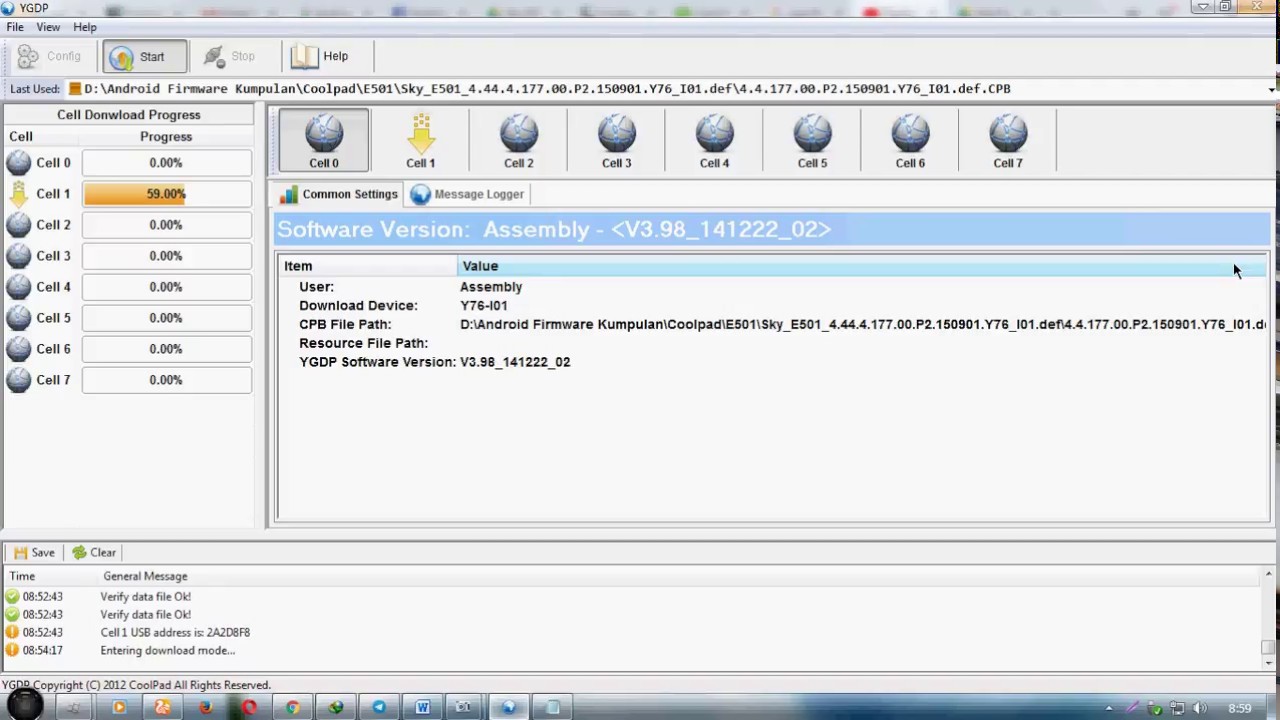1280x720 pixels.
Task: Click Cell 2 icon in progress list
Action: 18,225
